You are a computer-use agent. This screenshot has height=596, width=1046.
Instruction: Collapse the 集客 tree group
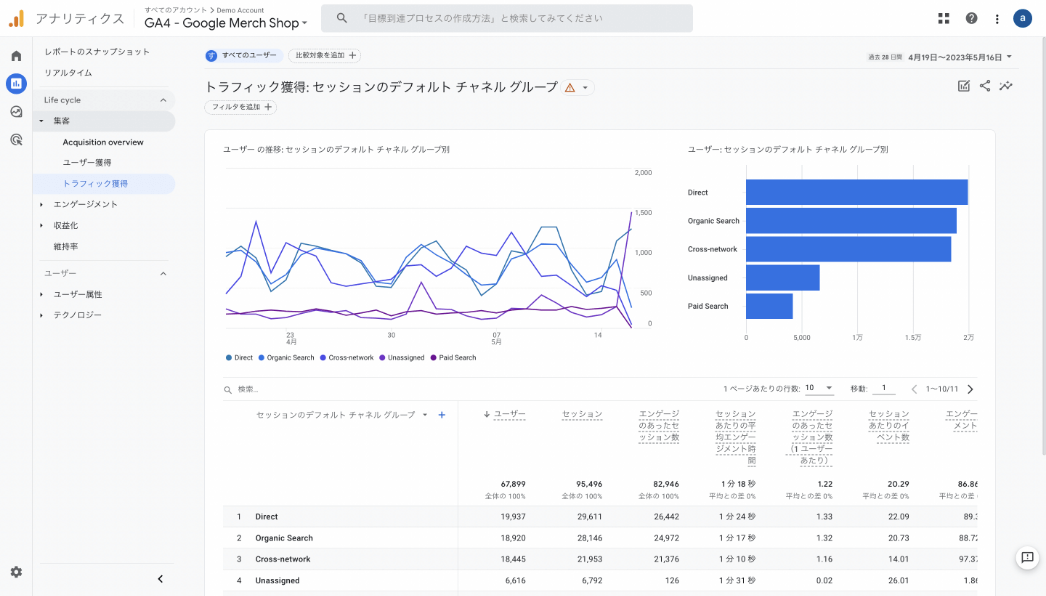[x=41, y=121]
